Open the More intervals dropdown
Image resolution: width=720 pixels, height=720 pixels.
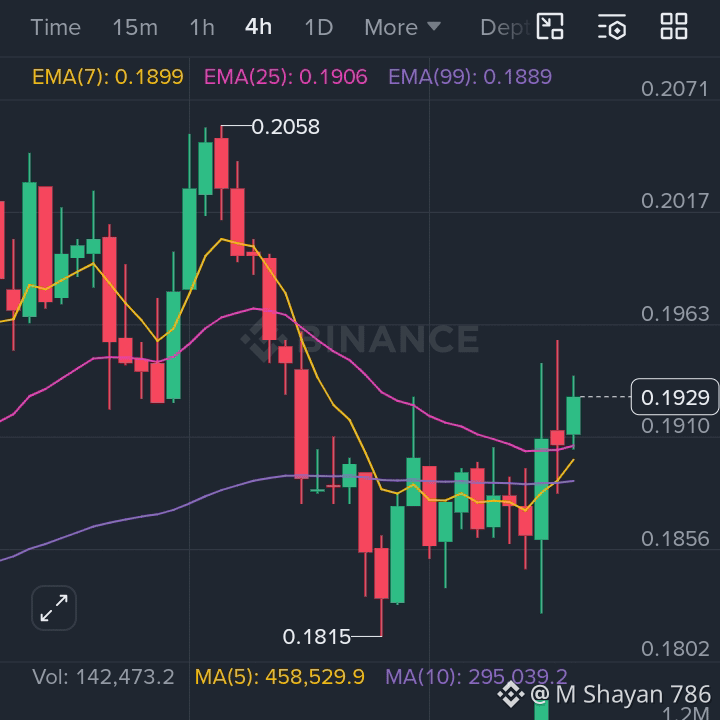coord(402,28)
